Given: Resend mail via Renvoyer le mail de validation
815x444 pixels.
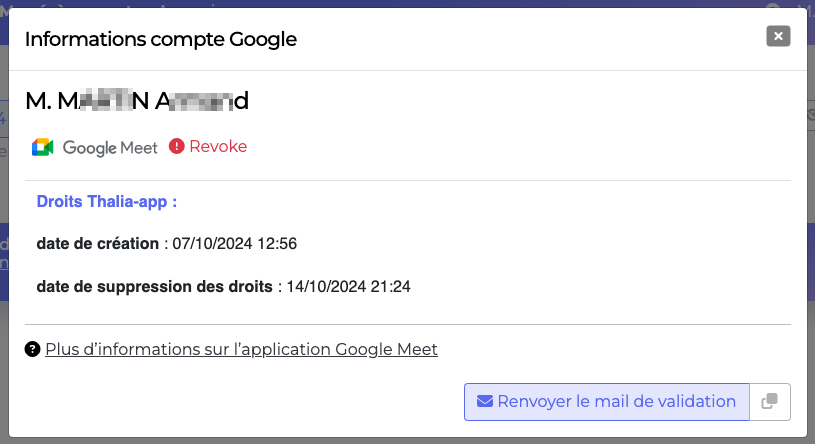Looking at the screenshot, I should 607,402.
